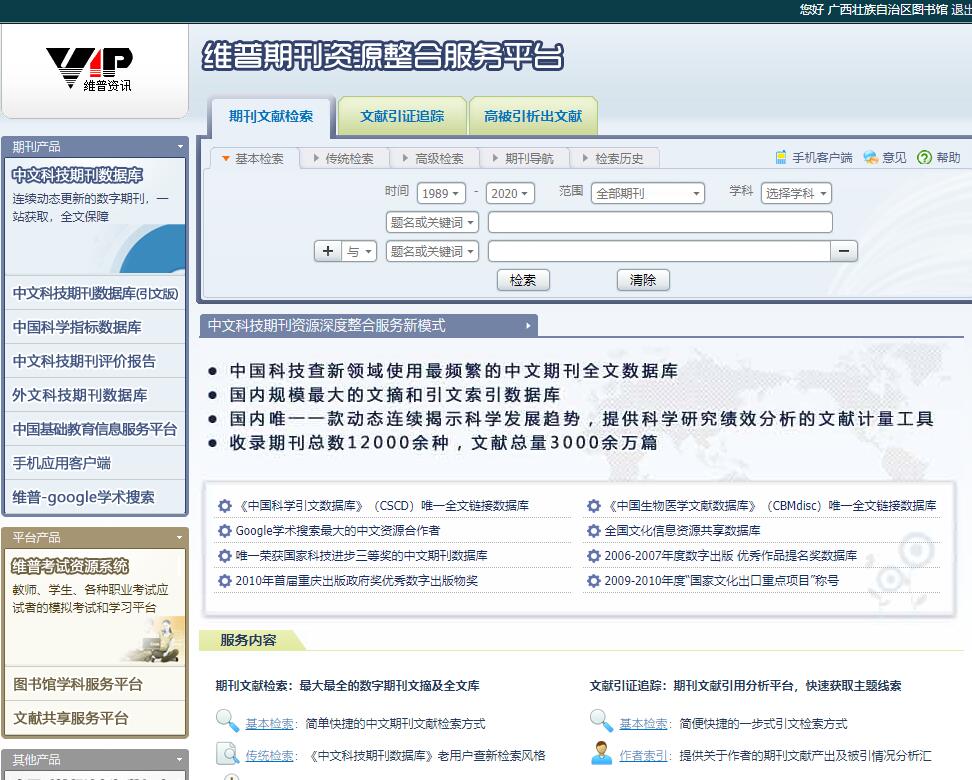The height and width of the screenshot is (780, 972).
Task: Open 外文科技期刊数据库 in sidebar
Action: (95, 396)
